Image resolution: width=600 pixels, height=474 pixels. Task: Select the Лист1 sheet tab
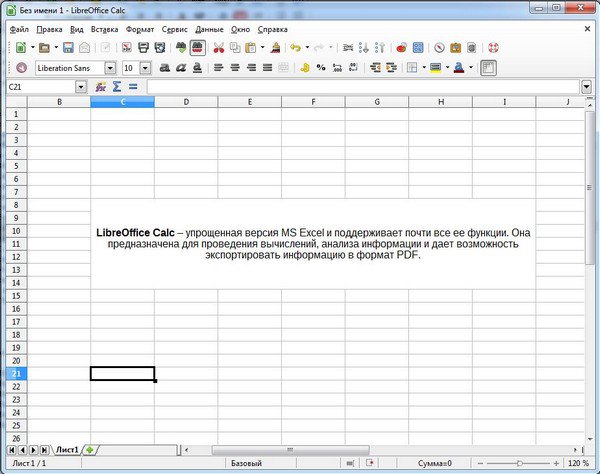68,450
